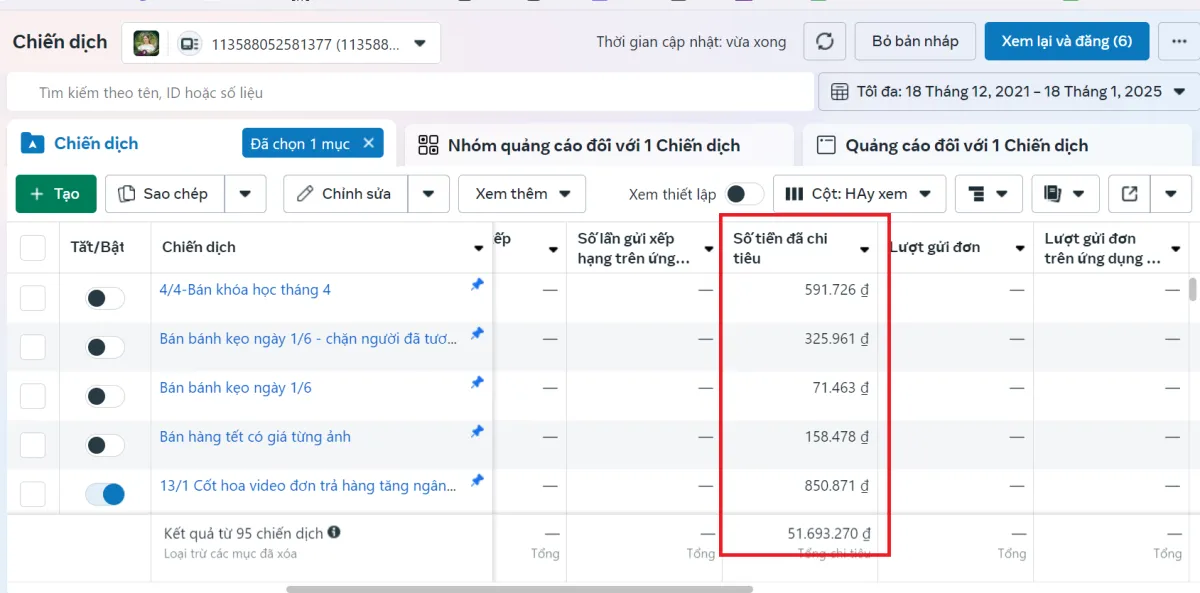Open the Xem thêm dropdown

(521, 194)
